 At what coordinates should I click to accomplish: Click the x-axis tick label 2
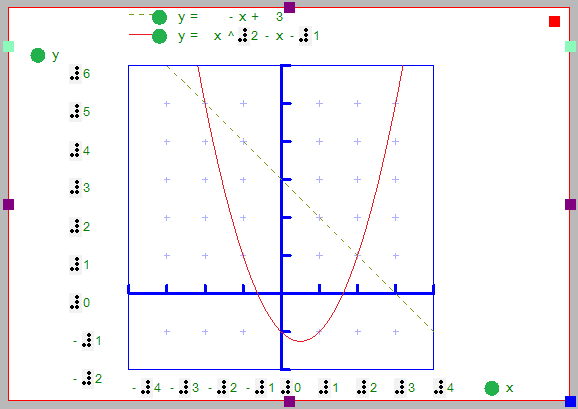(366, 388)
